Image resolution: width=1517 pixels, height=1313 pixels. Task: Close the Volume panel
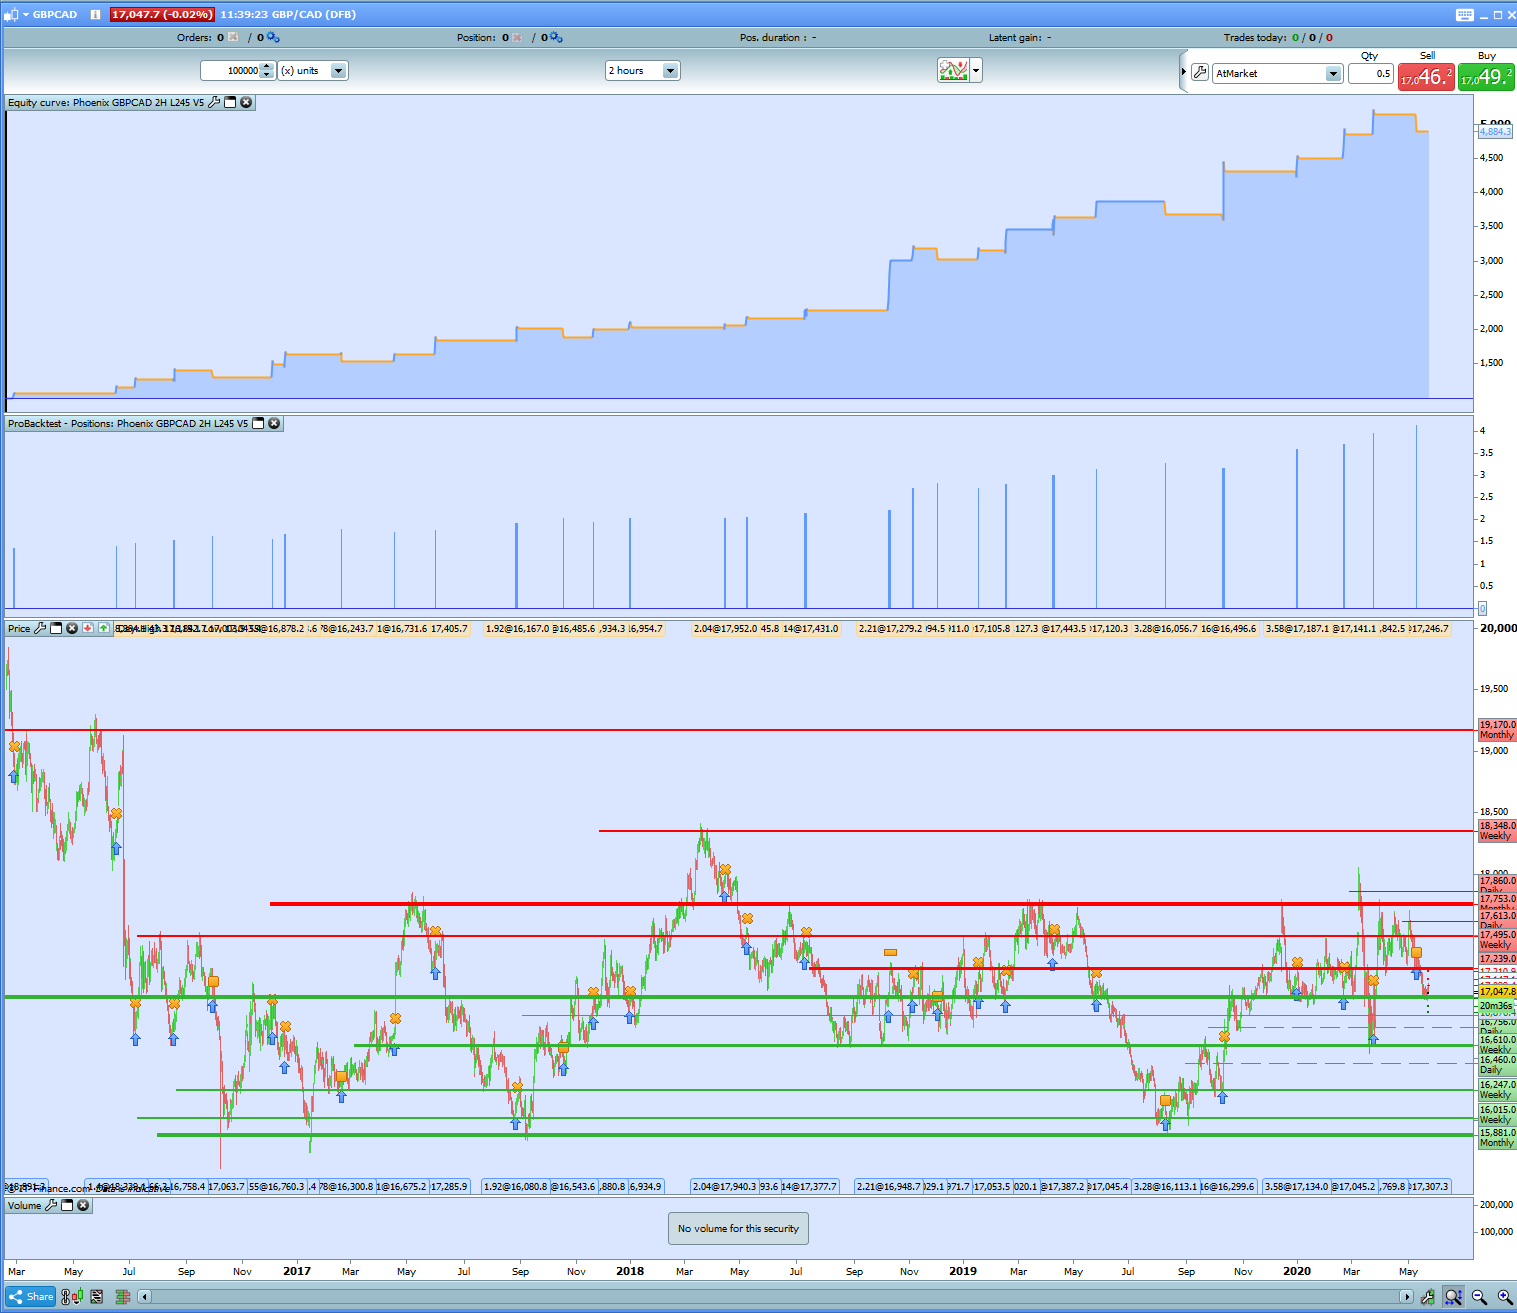83,1205
